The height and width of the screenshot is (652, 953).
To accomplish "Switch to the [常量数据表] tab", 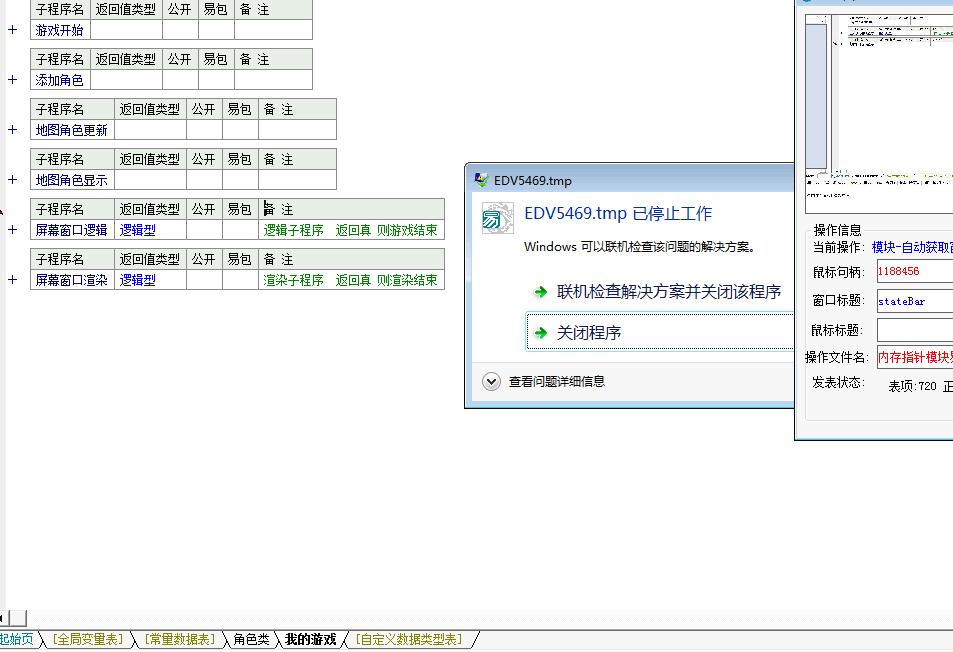I will [x=180, y=639].
